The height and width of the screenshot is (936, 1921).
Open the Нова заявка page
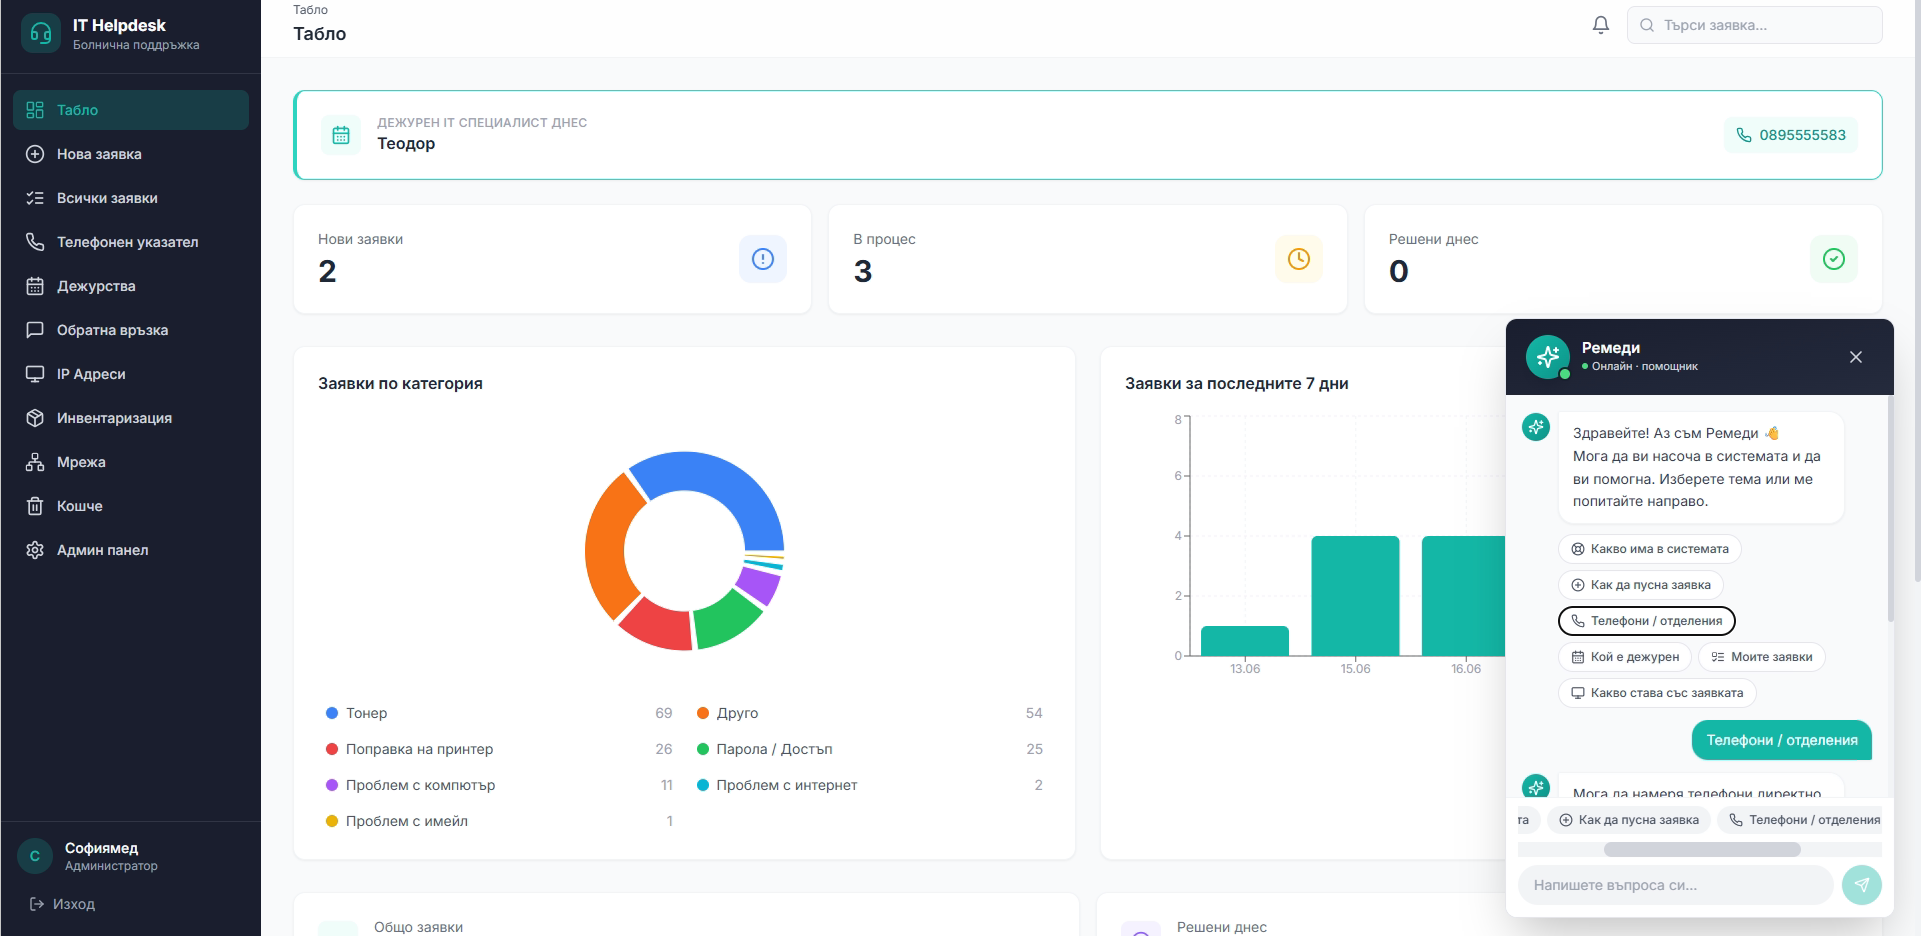[x=131, y=154]
